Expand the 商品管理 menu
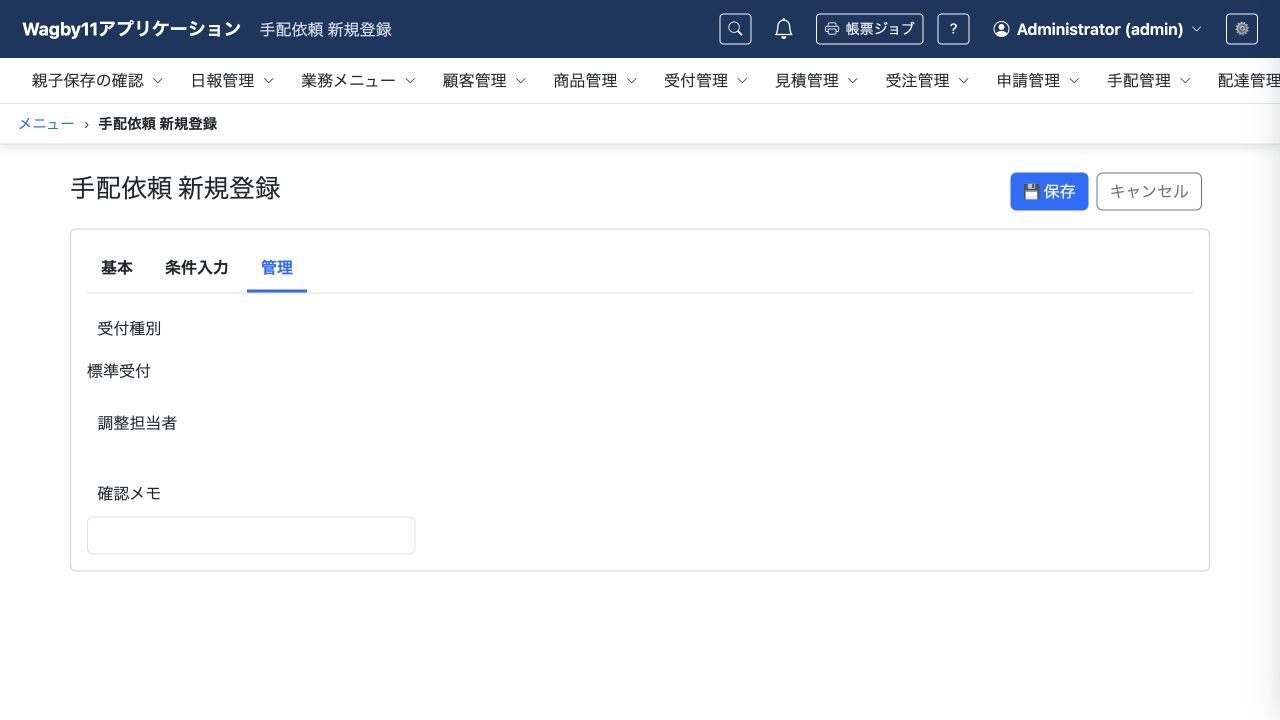Image resolution: width=1280 pixels, height=720 pixels. coord(595,81)
